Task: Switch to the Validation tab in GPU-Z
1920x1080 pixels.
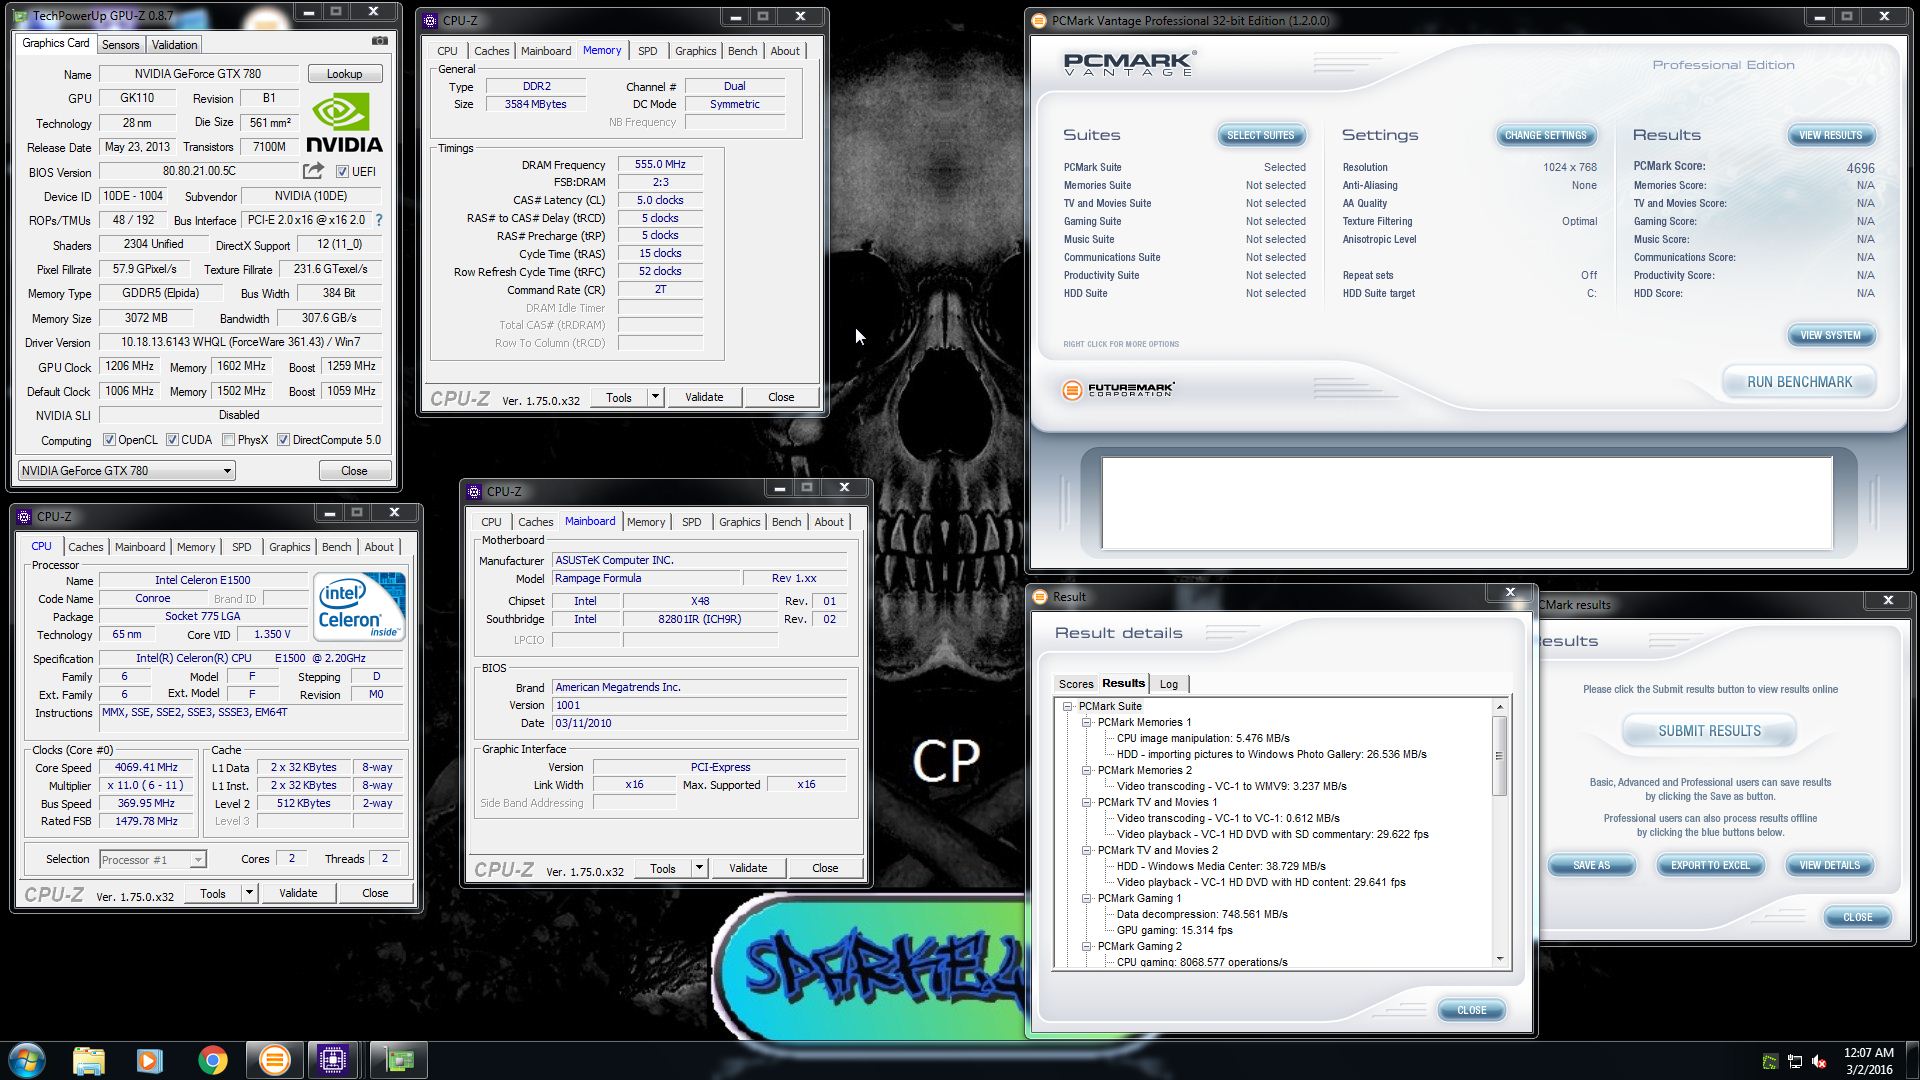Action: pos(174,44)
